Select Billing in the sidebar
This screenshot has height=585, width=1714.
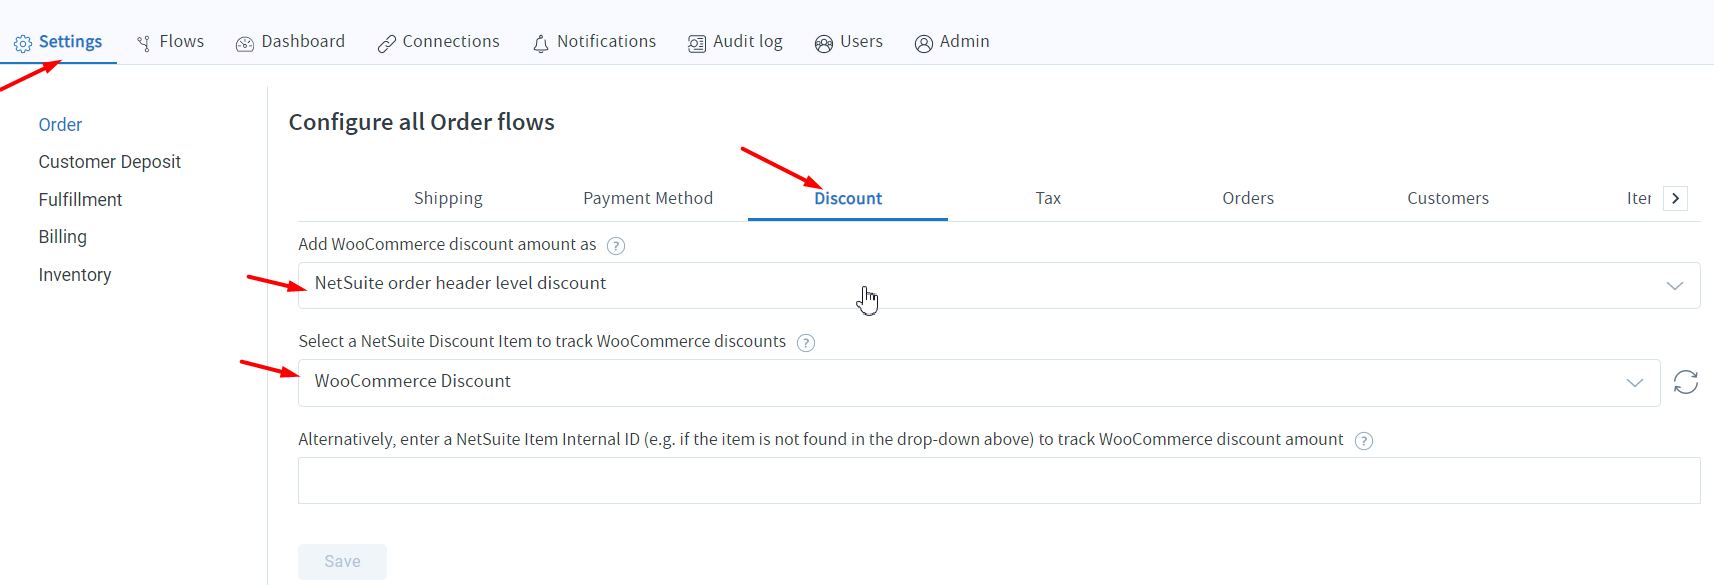pyautogui.click(x=63, y=237)
